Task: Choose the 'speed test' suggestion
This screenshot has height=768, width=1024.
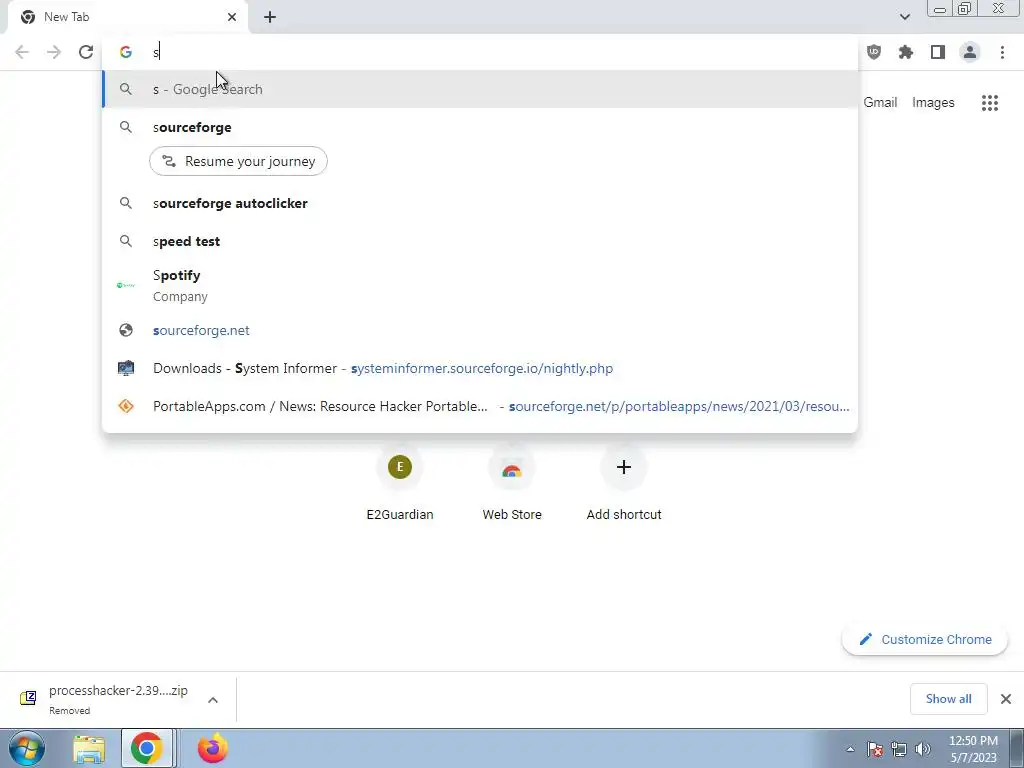Action: point(480,241)
